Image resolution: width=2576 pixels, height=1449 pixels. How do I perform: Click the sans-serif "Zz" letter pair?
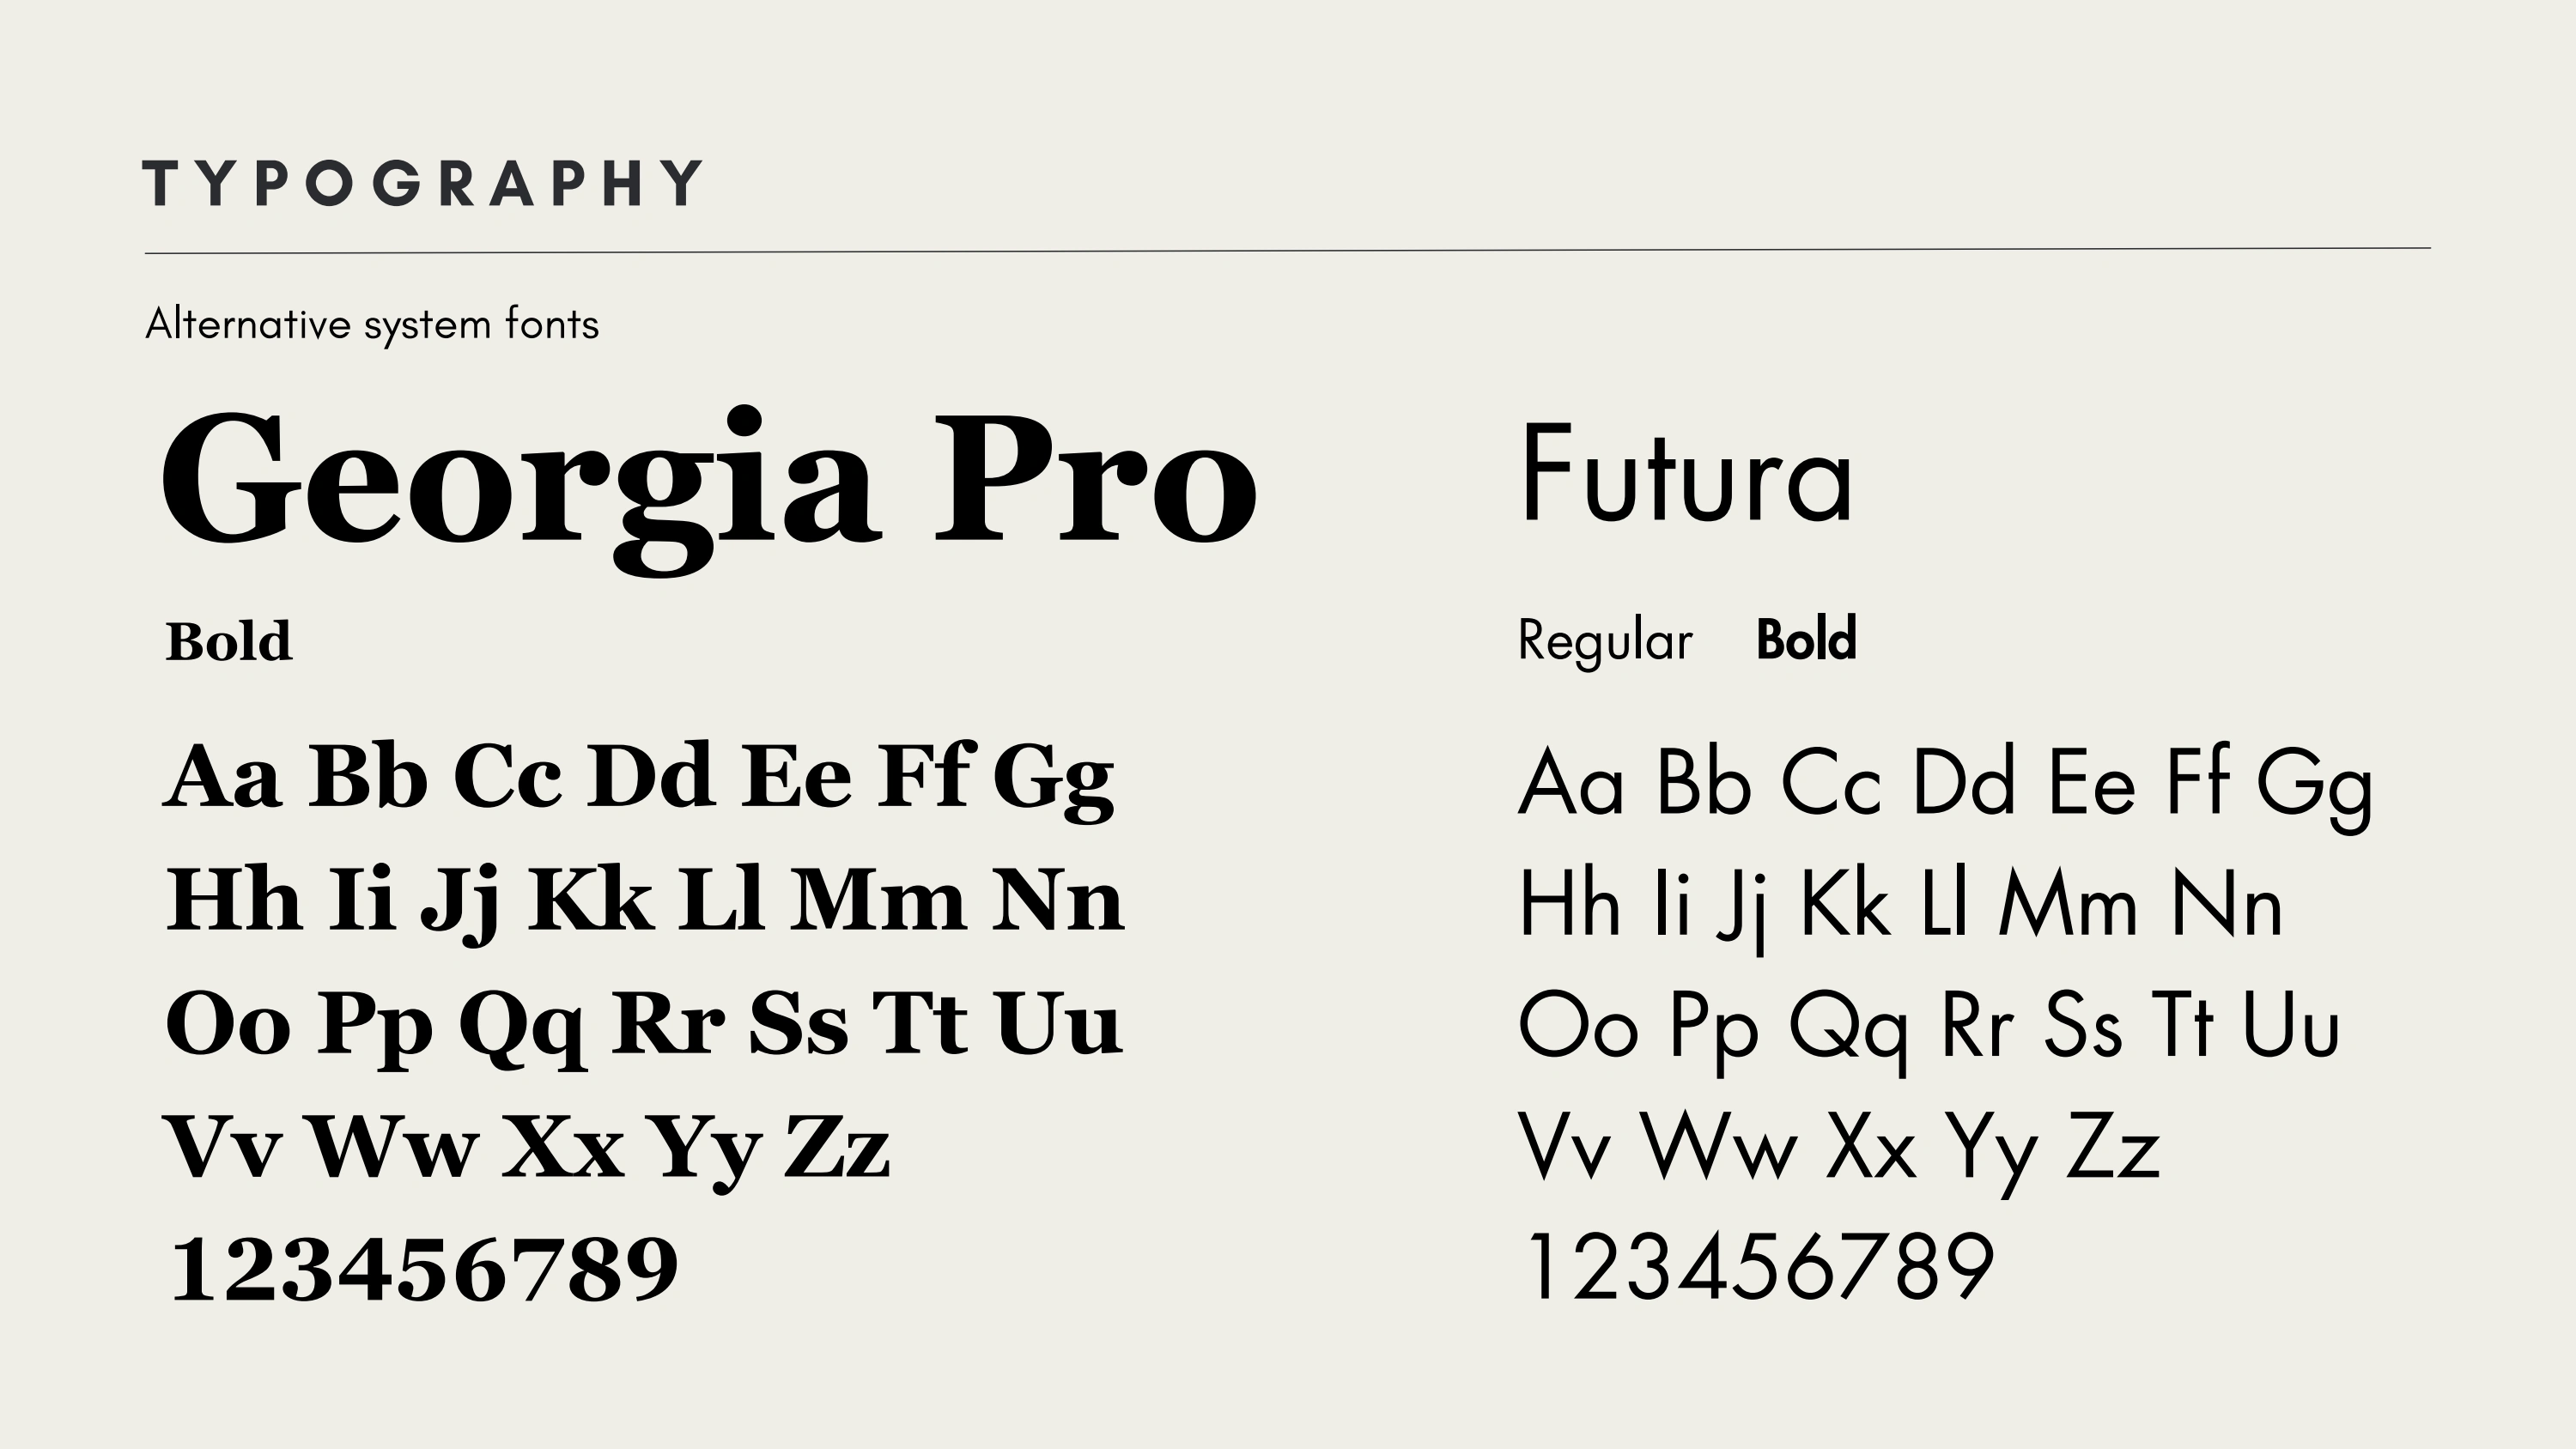coord(2112,1148)
